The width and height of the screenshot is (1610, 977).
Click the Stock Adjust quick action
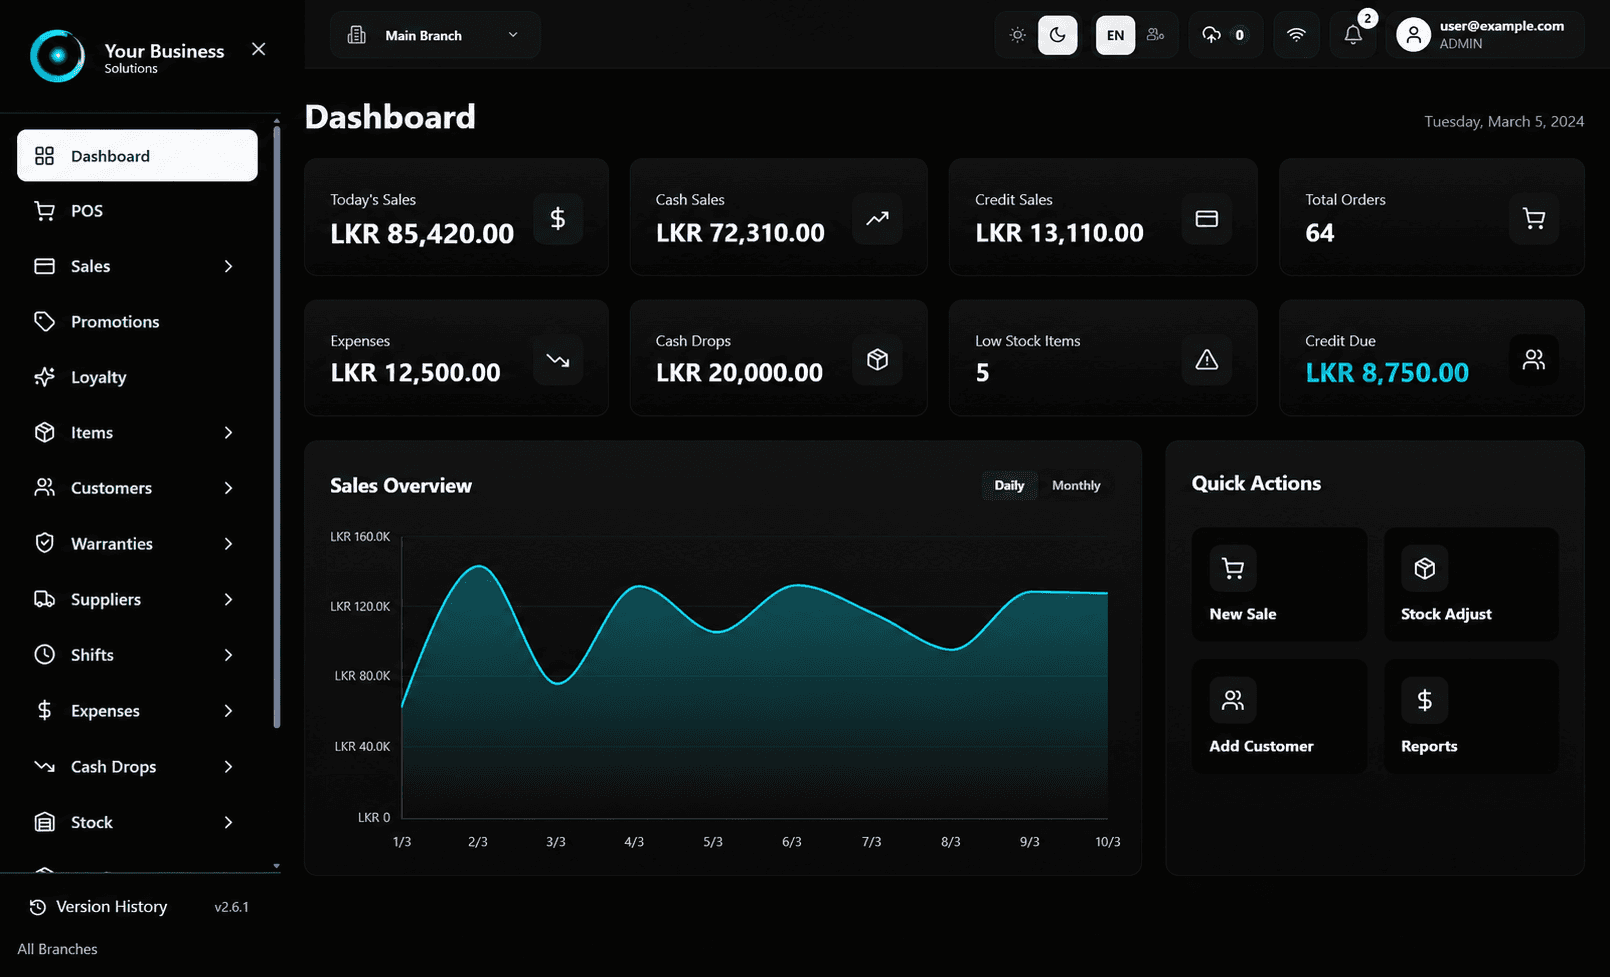pos(1471,584)
